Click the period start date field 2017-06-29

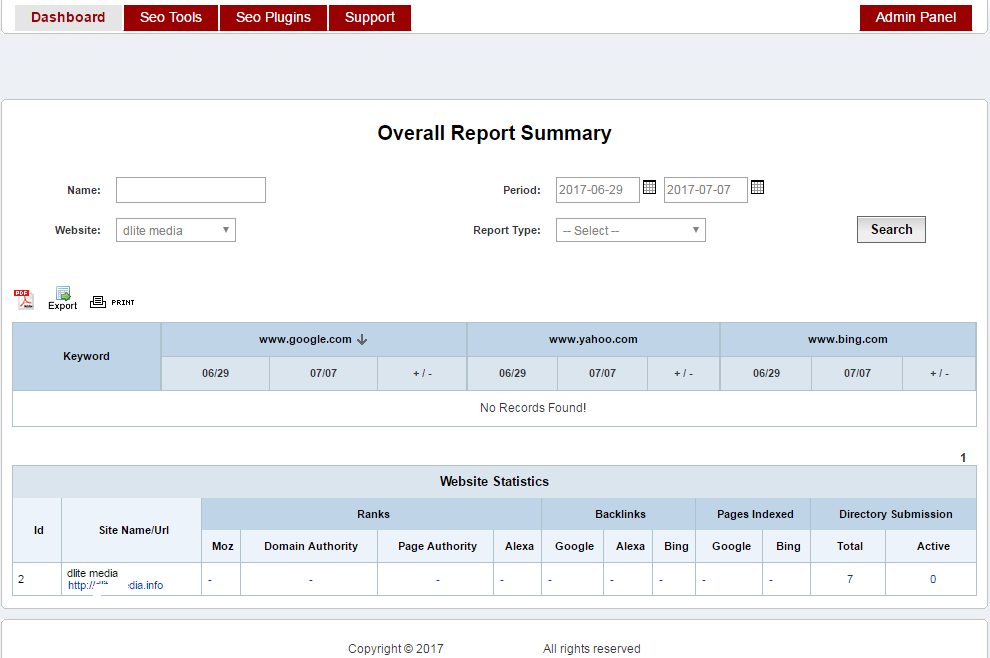point(597,190)
